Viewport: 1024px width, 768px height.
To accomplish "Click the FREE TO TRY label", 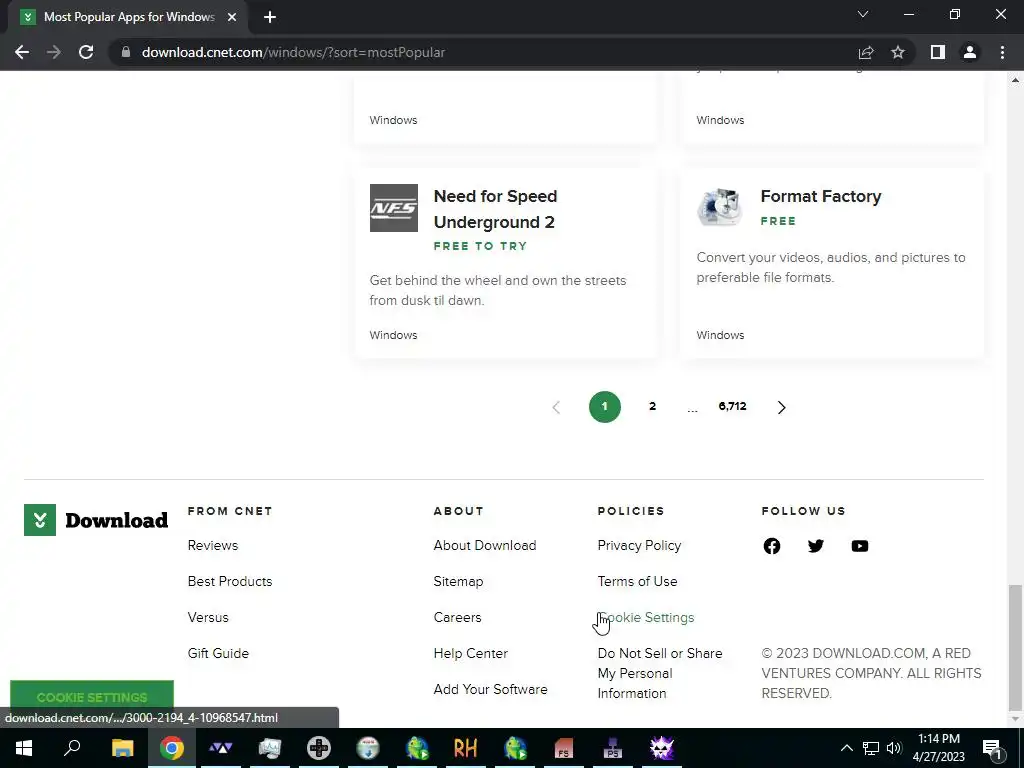I will click(x=480, y=246).
